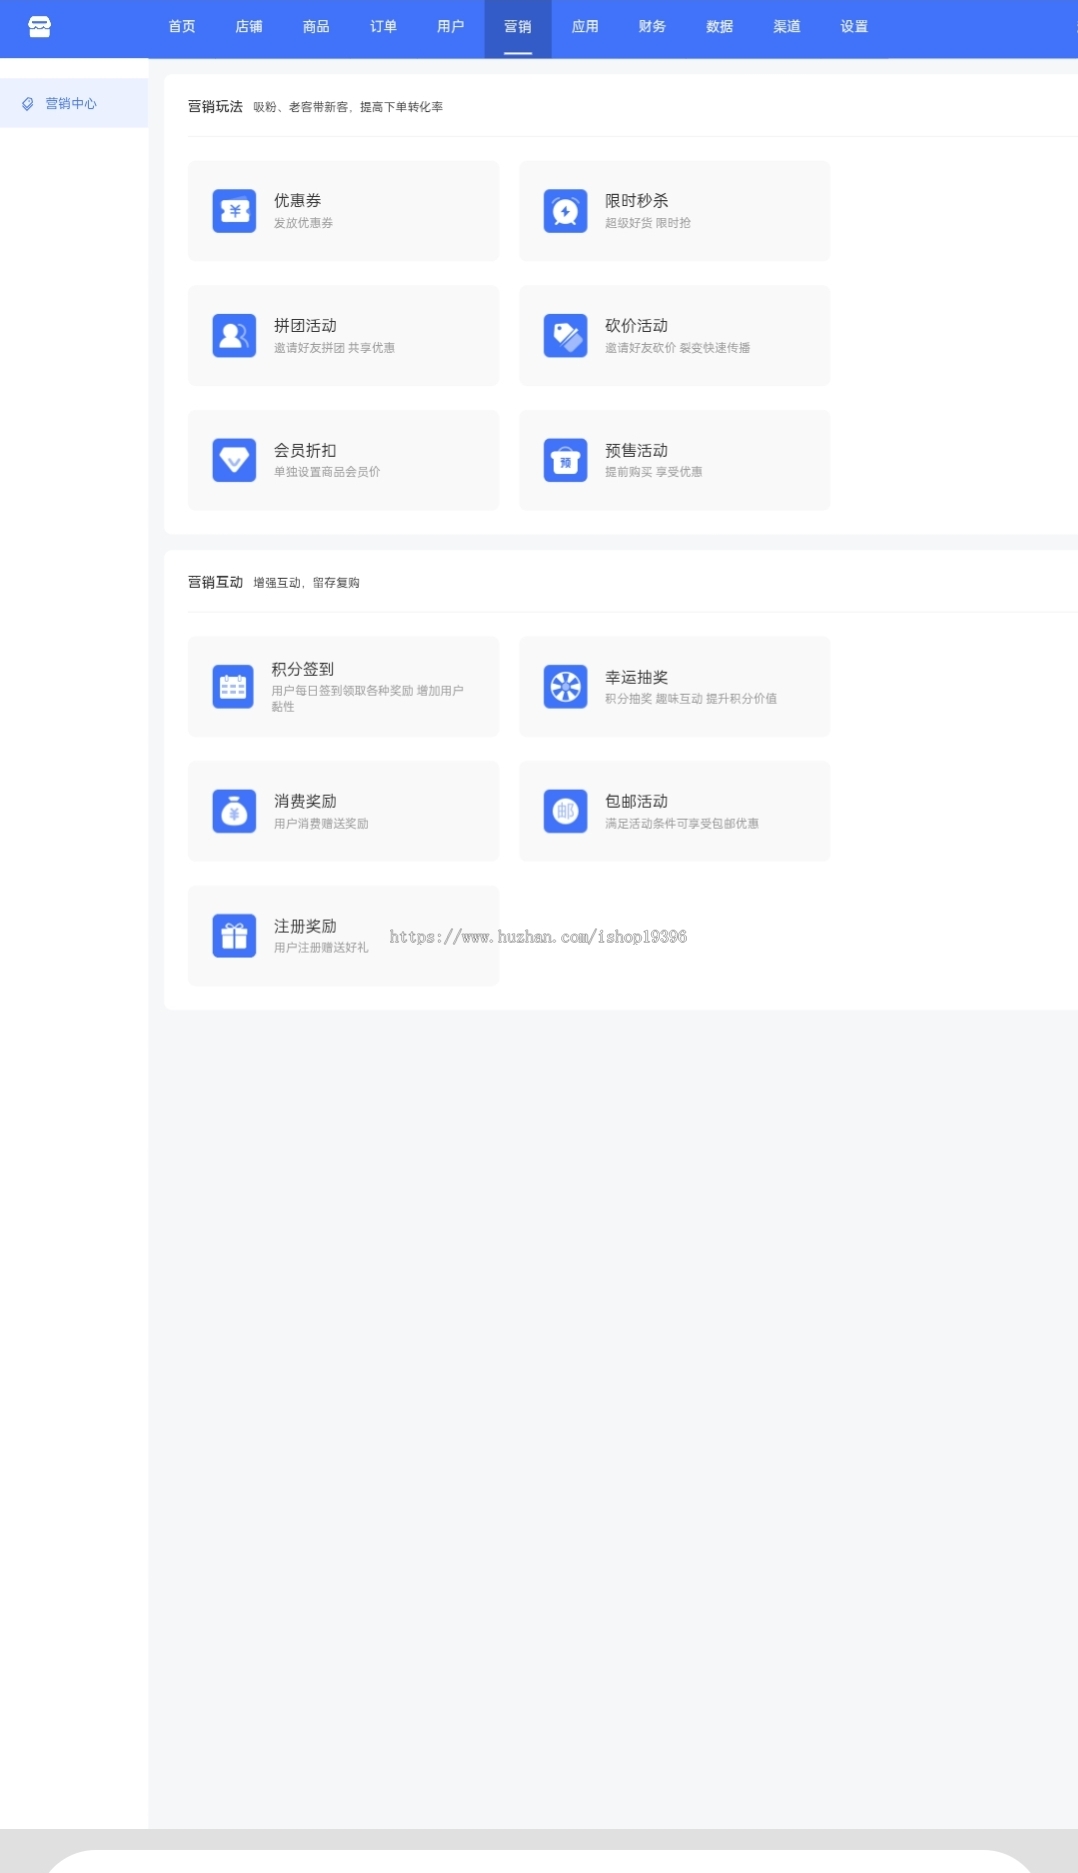This screenshot has width=1078, height=1873.
Task: Click the 消费奖励 money bag icon
Action: 234,811
